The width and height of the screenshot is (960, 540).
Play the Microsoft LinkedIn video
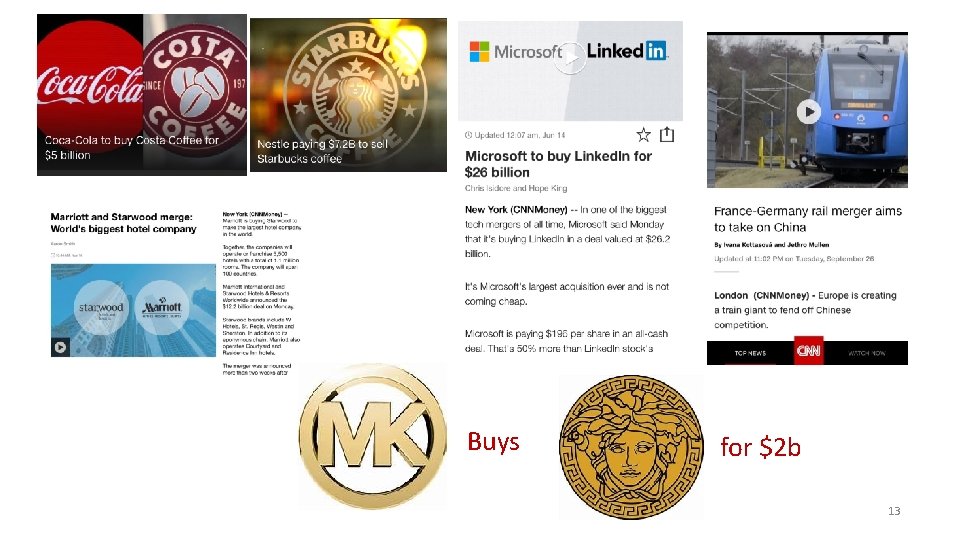570,58
